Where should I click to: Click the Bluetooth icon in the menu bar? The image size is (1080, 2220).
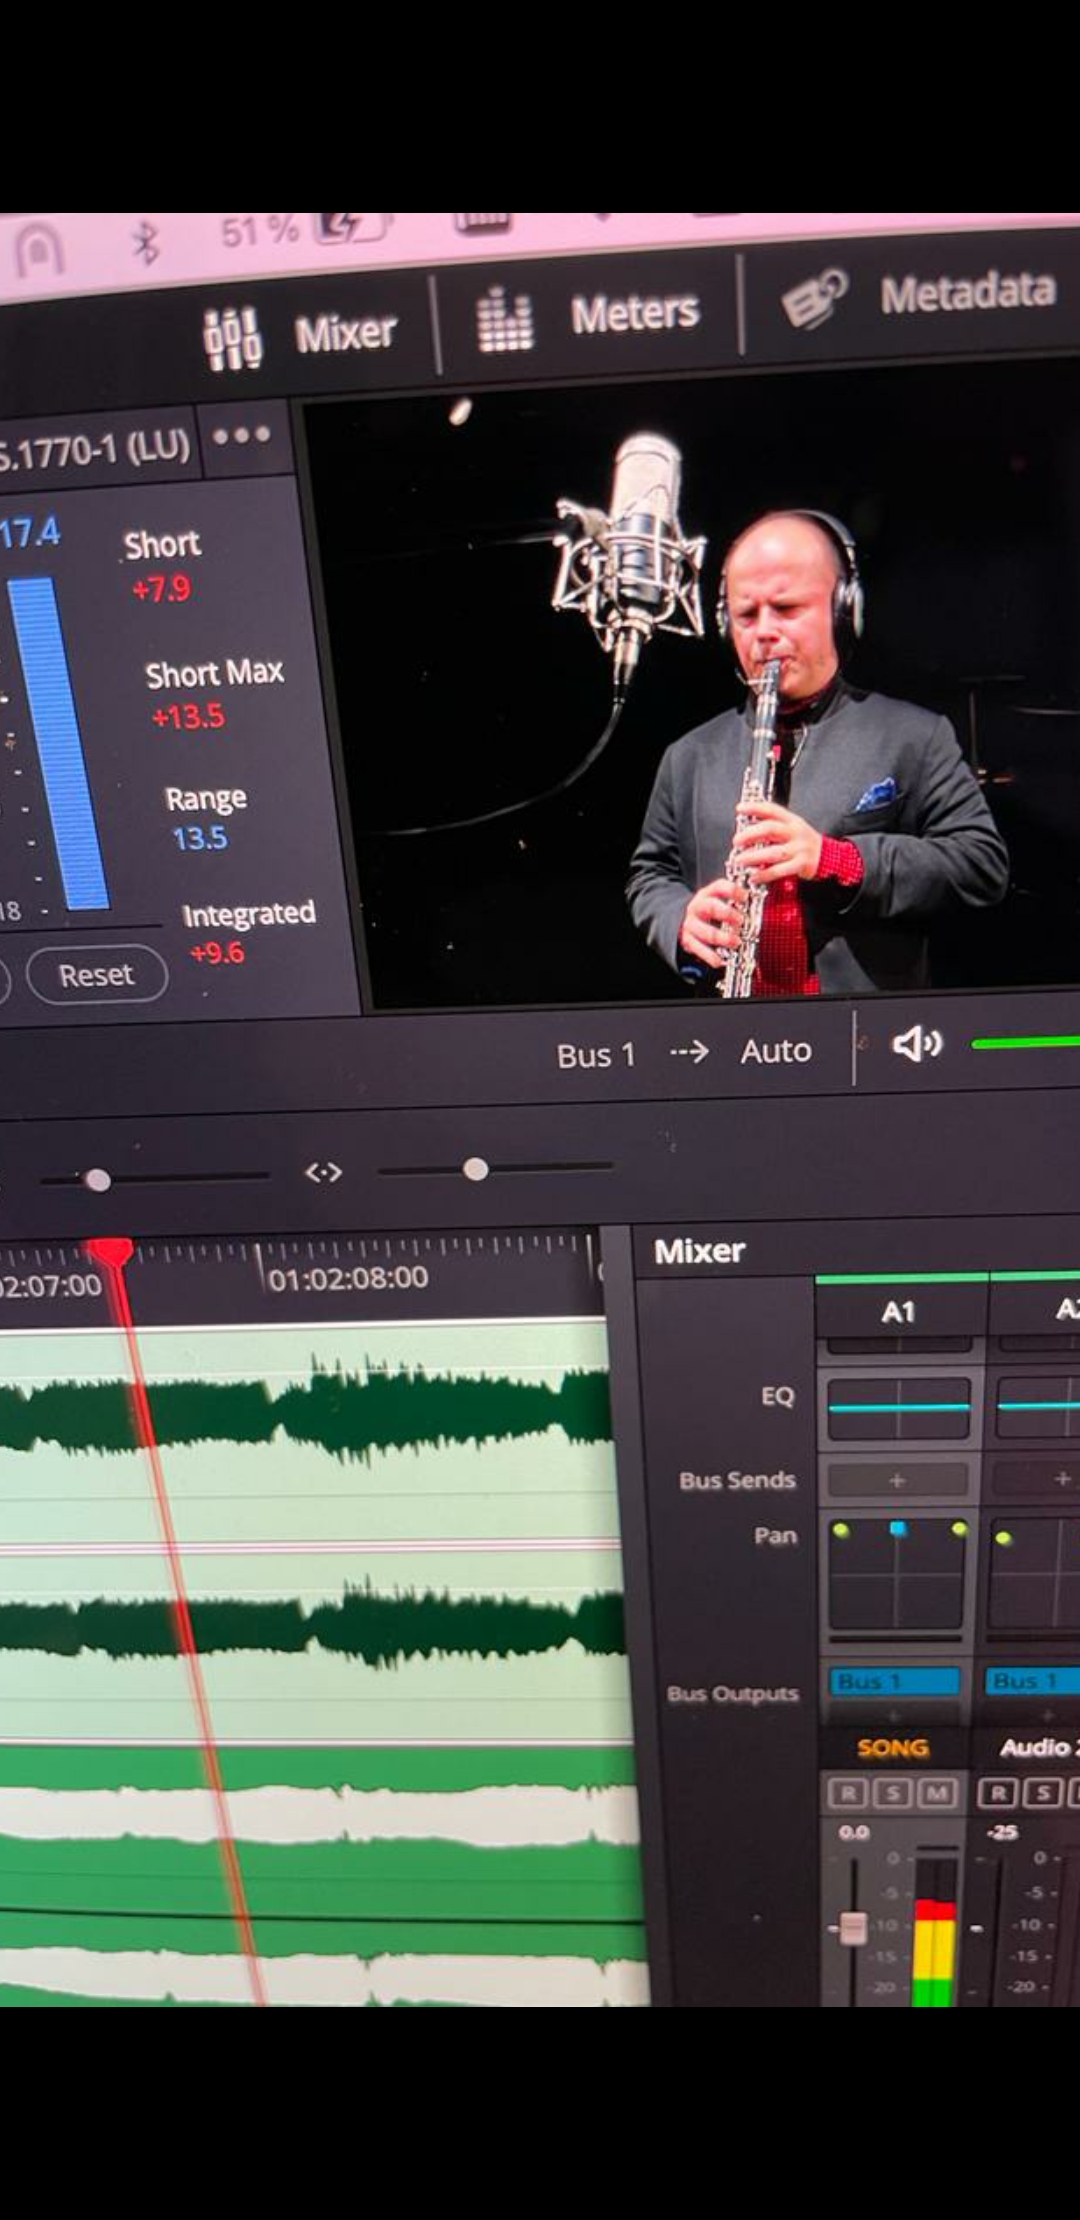click(147, 243)
